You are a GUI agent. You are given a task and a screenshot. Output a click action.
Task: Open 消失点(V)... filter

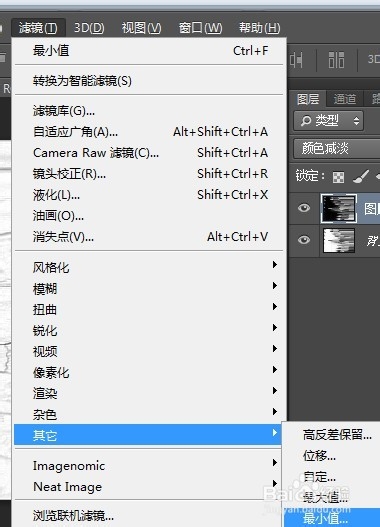(x=150, y=237)
